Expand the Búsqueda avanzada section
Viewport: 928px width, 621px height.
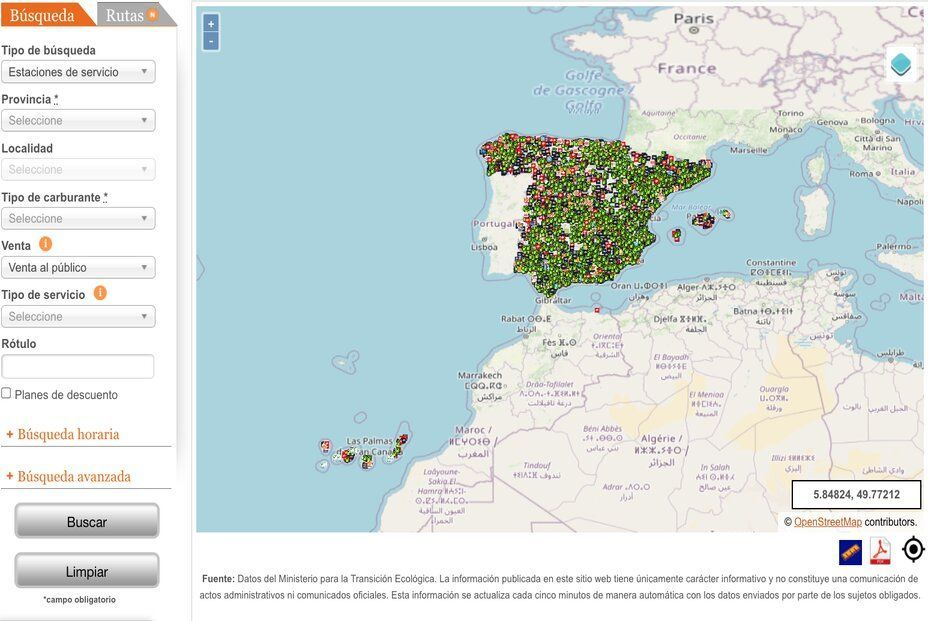[73, 477]
